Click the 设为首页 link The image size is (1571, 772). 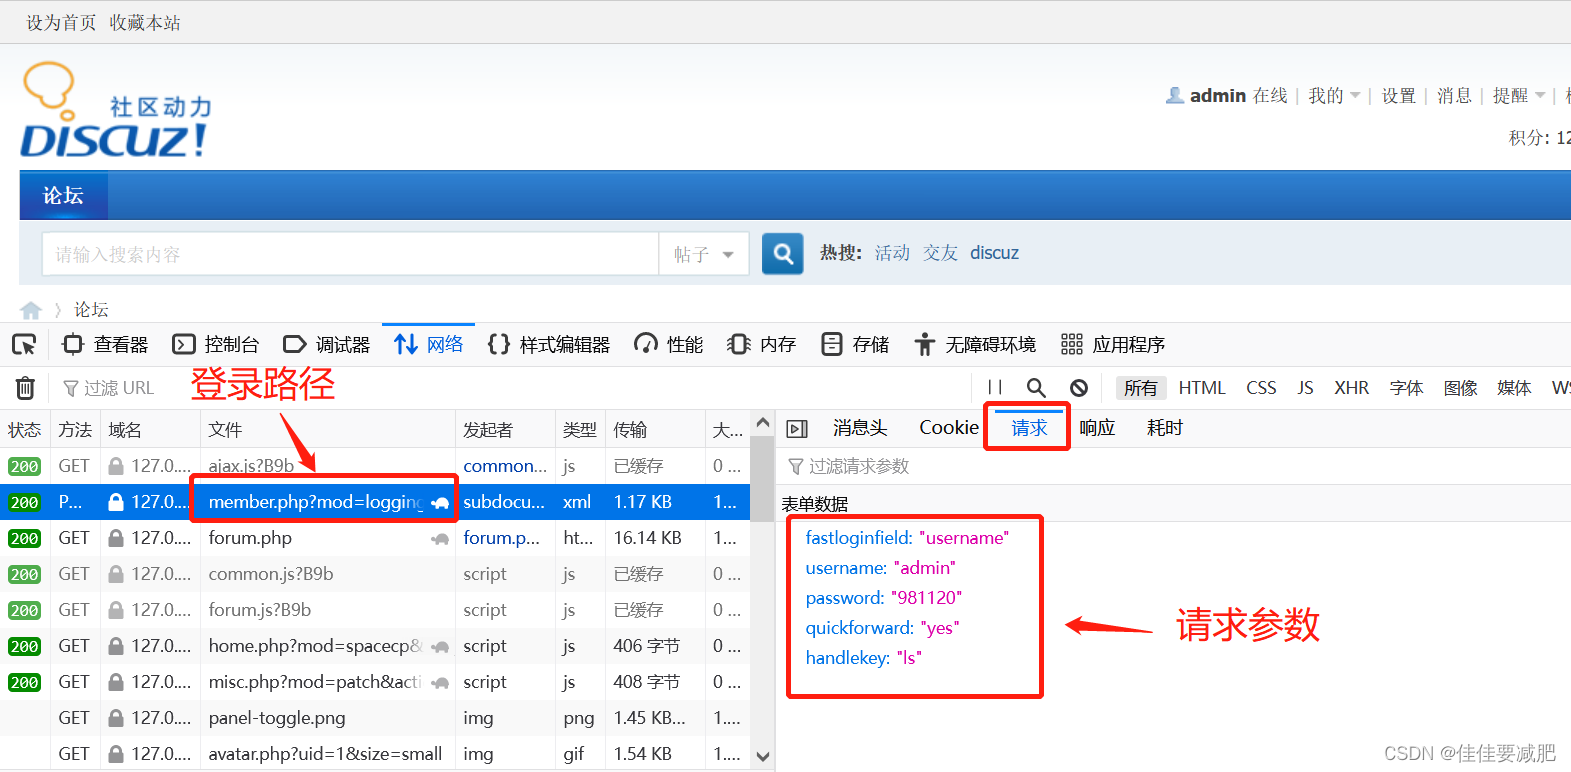pos(61,22)
